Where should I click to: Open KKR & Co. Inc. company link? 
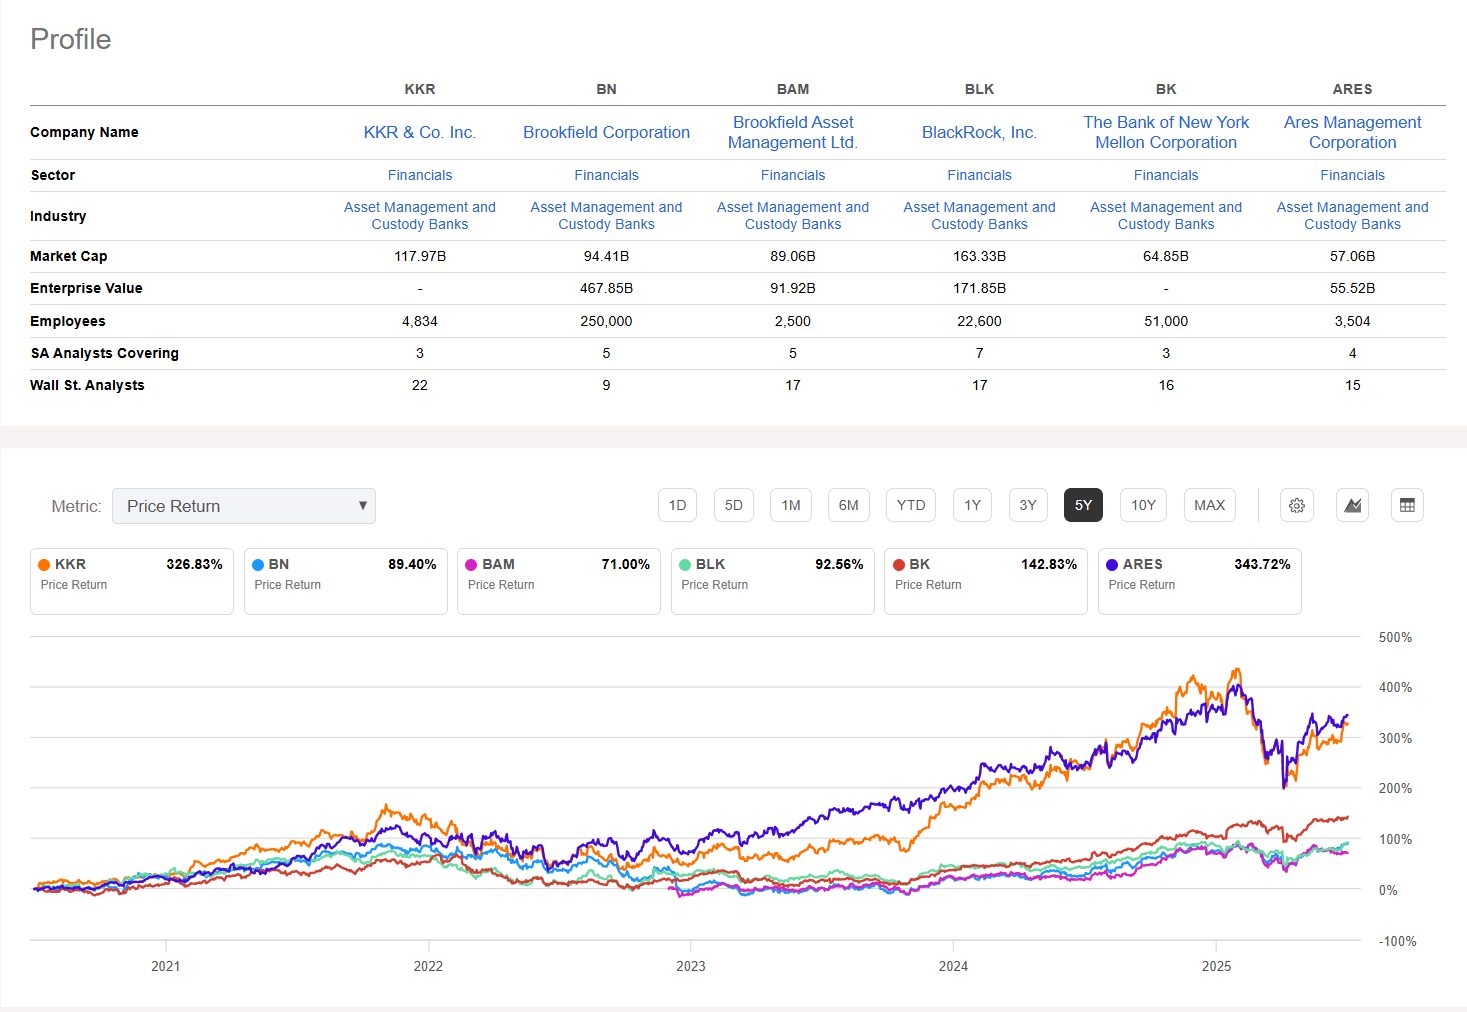coord(420,132)
